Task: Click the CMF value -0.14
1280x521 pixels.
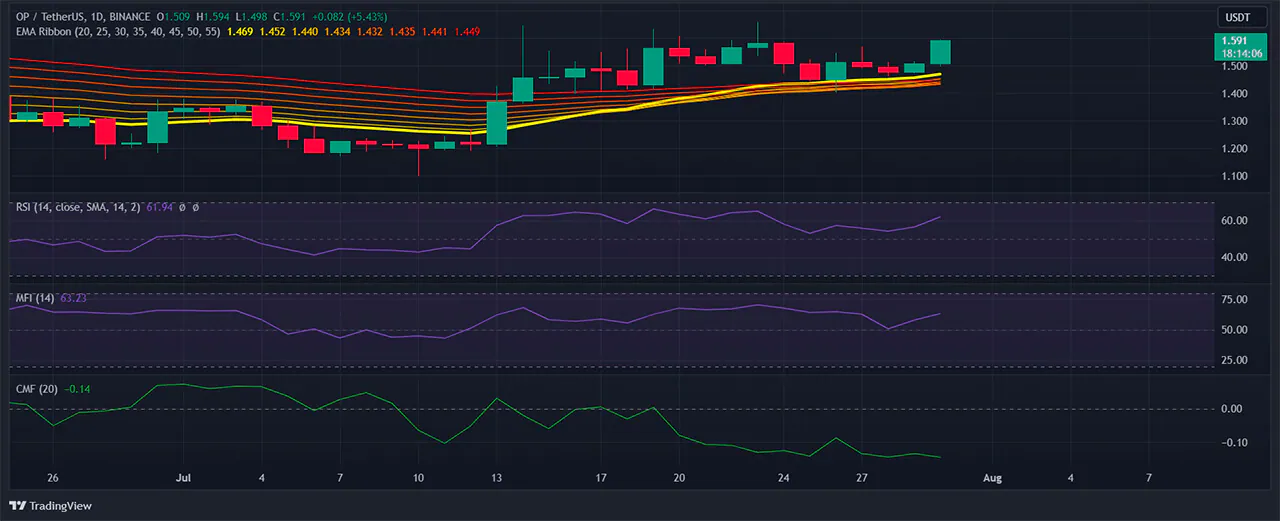Action: [77, 388]
